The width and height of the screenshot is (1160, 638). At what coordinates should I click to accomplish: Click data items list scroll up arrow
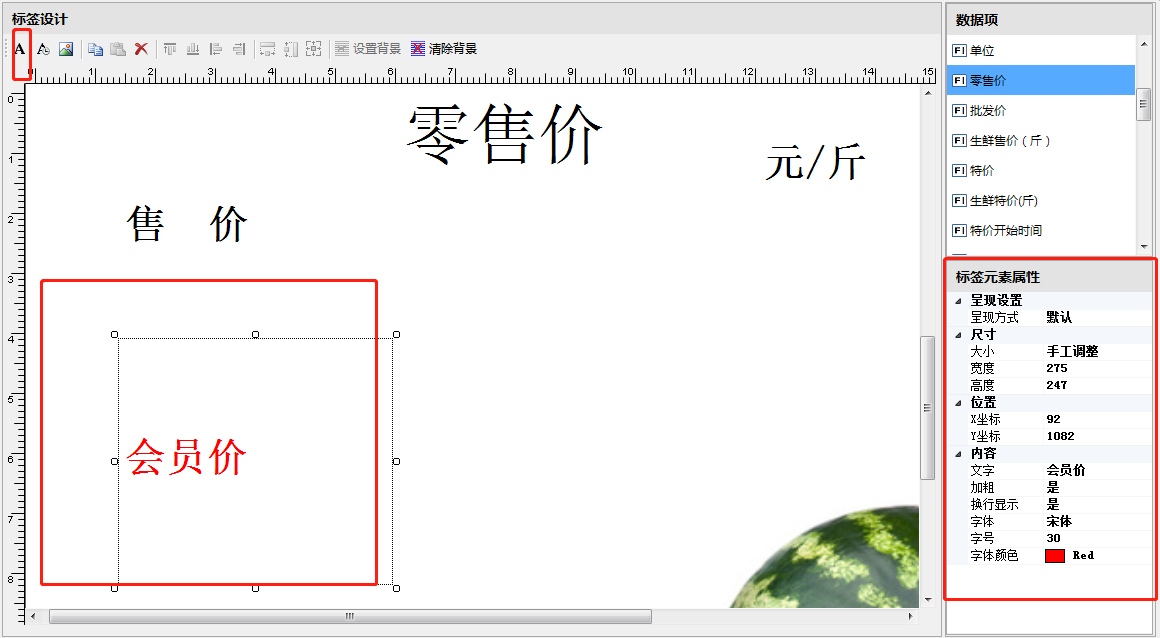click(x=1144, y=44)
